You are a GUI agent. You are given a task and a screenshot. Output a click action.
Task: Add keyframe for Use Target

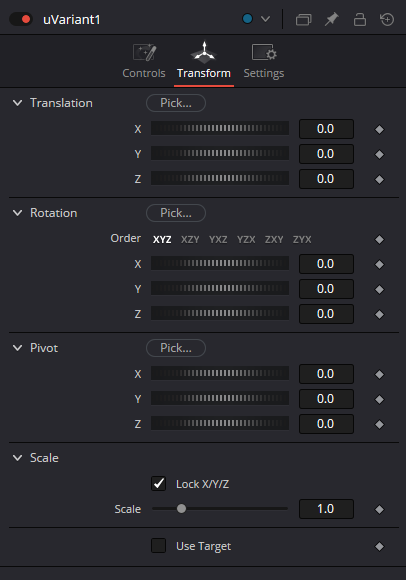point(379,546)
